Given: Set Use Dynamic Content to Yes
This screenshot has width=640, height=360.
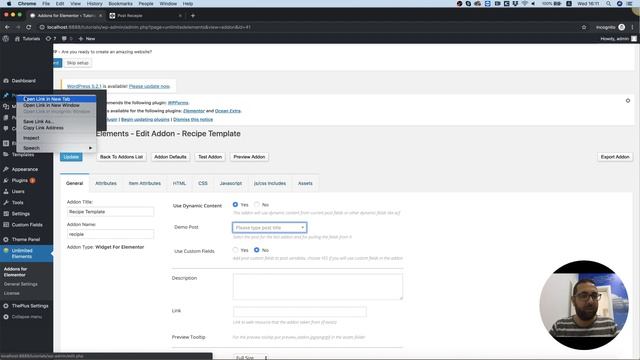Looking at the screenshot, I should tap(235, 204).
